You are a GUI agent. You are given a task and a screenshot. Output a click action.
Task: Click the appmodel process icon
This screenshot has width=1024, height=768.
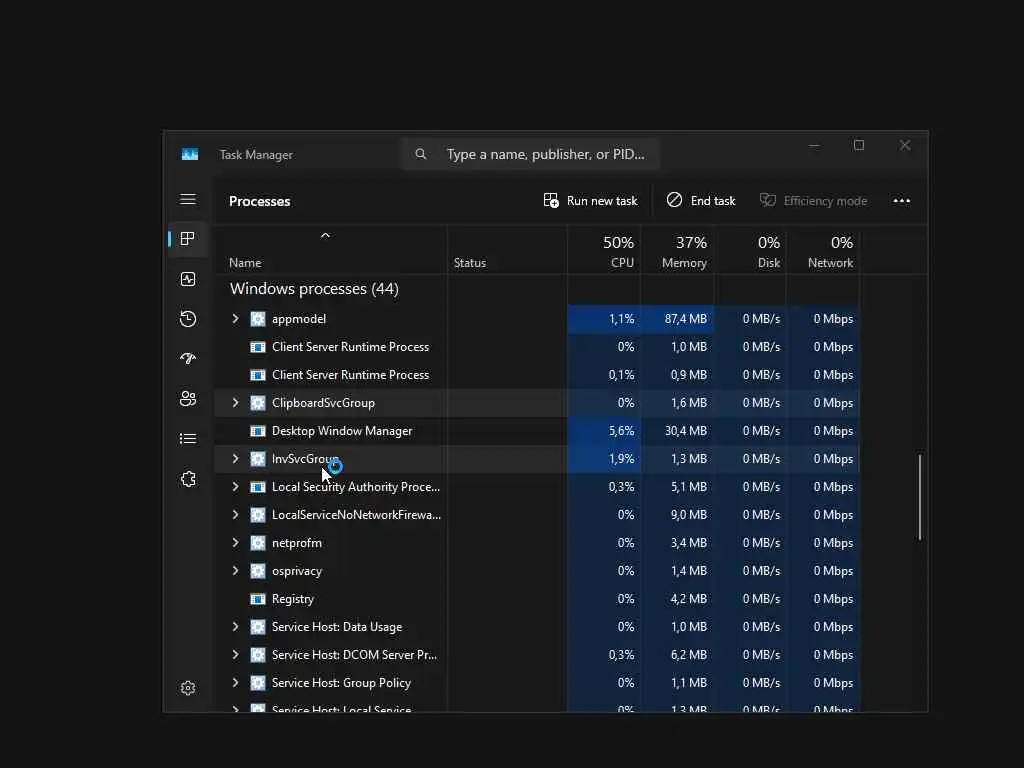[258, 319]
